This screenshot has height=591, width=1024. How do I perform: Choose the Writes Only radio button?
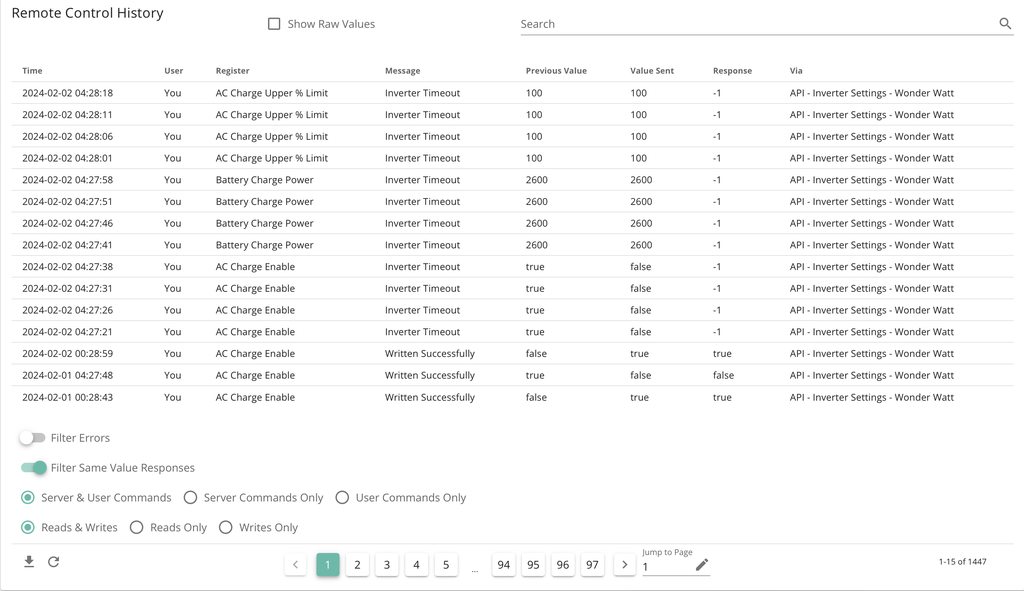pyautogui.click(x=226, y=528)
